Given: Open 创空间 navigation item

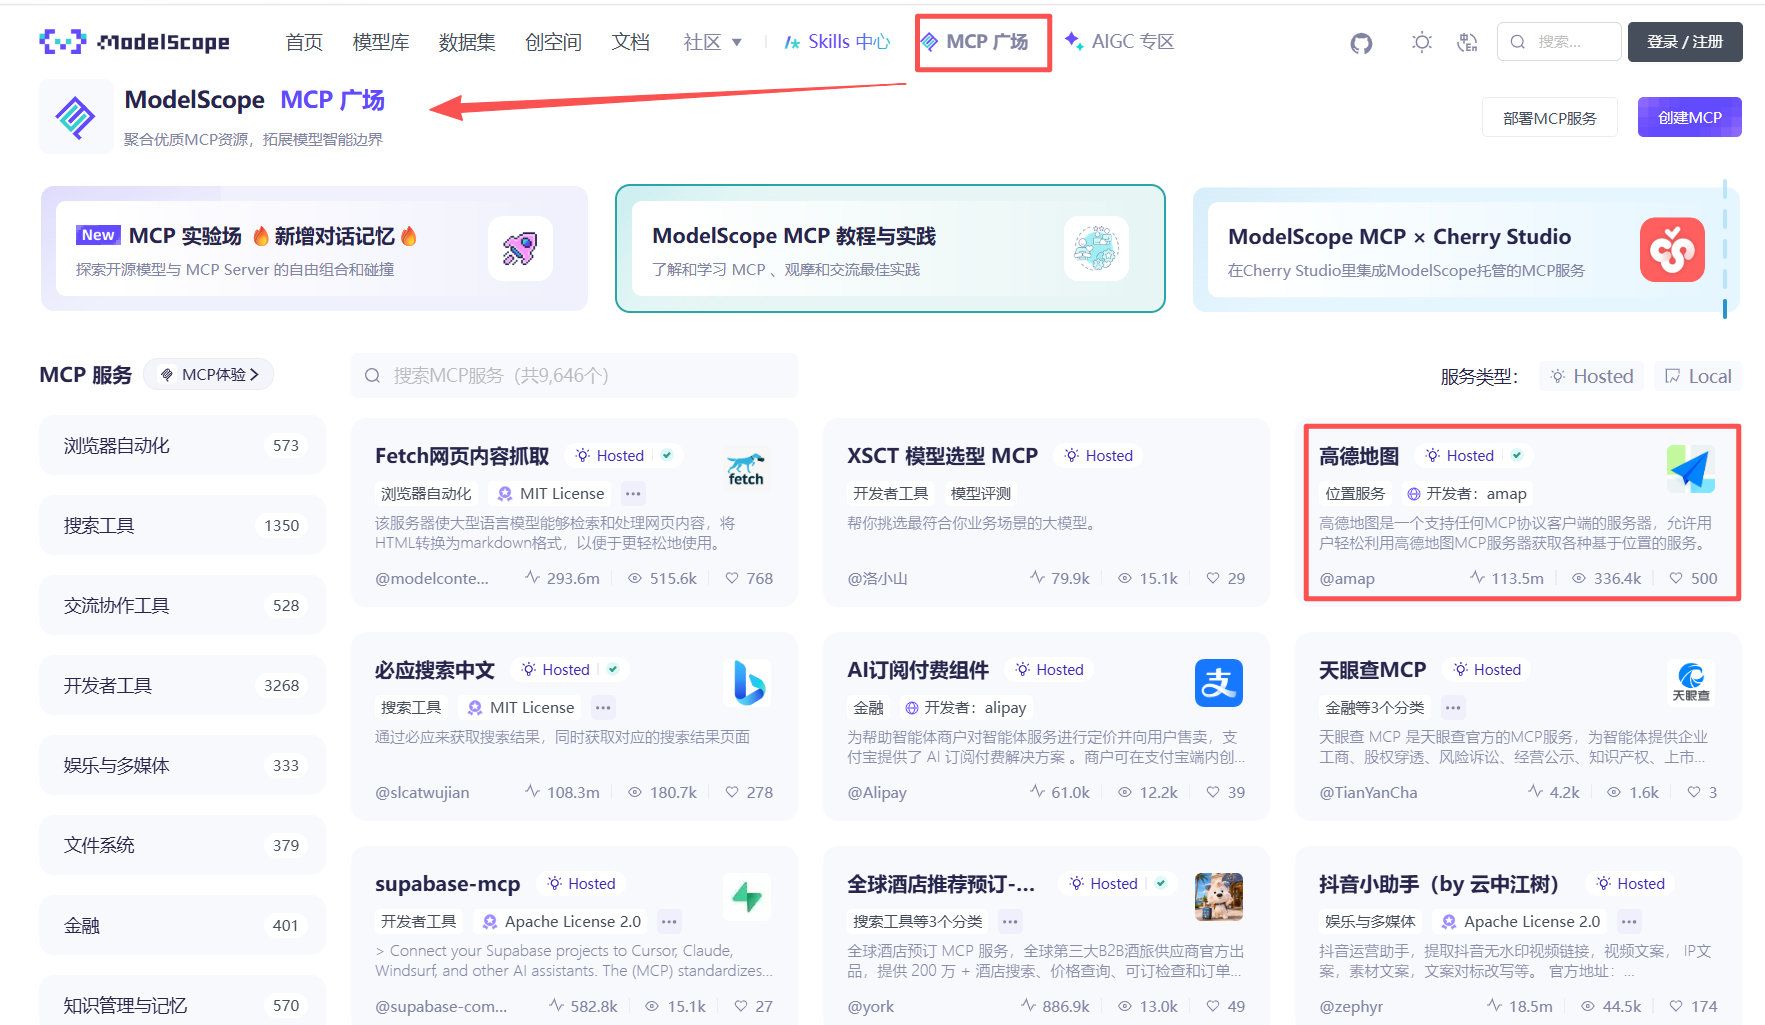Looking at the screenshot, I should click(x=553, y=42).
